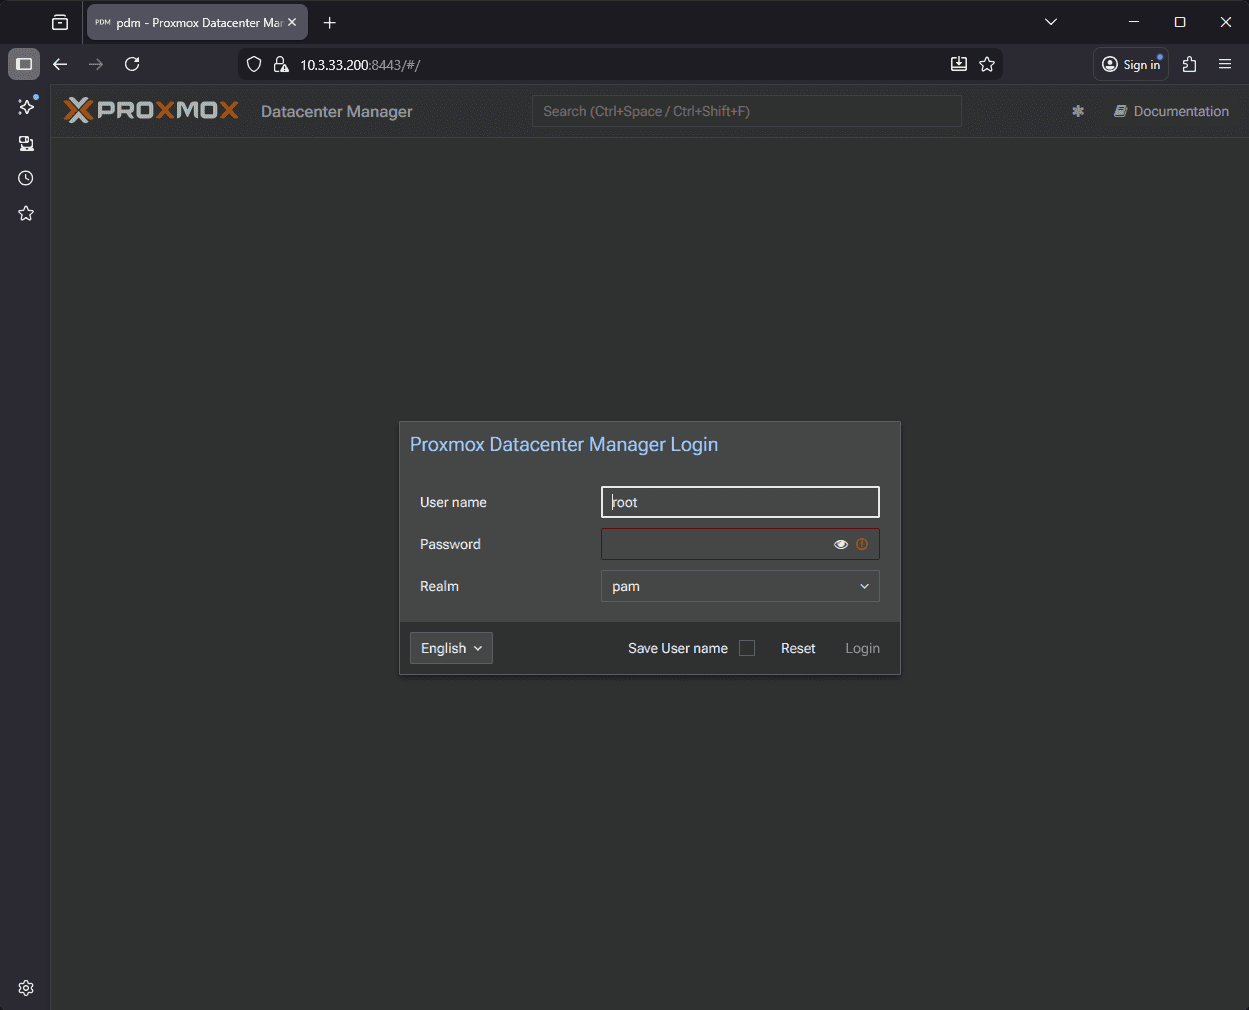This screenshot has height=1010, width=1249.
Task: Open the Documentation link
Action: pos(1181,111)
